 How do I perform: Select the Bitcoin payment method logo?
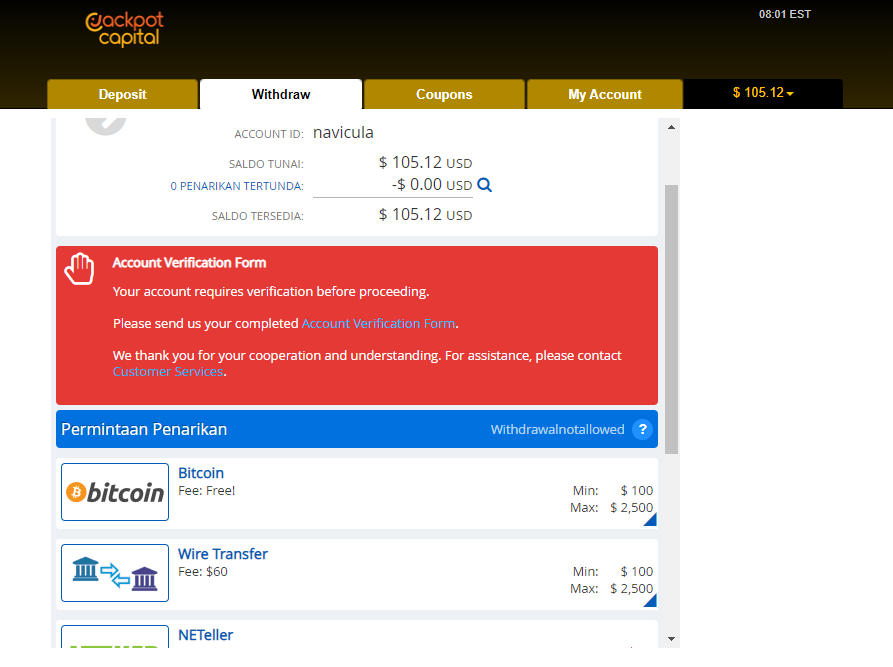click(114, 491)
